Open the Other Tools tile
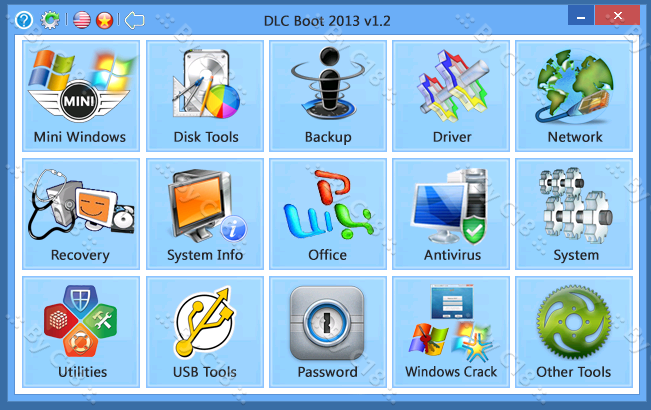Viewport: 651px width, 410px height. pos(574,332)
